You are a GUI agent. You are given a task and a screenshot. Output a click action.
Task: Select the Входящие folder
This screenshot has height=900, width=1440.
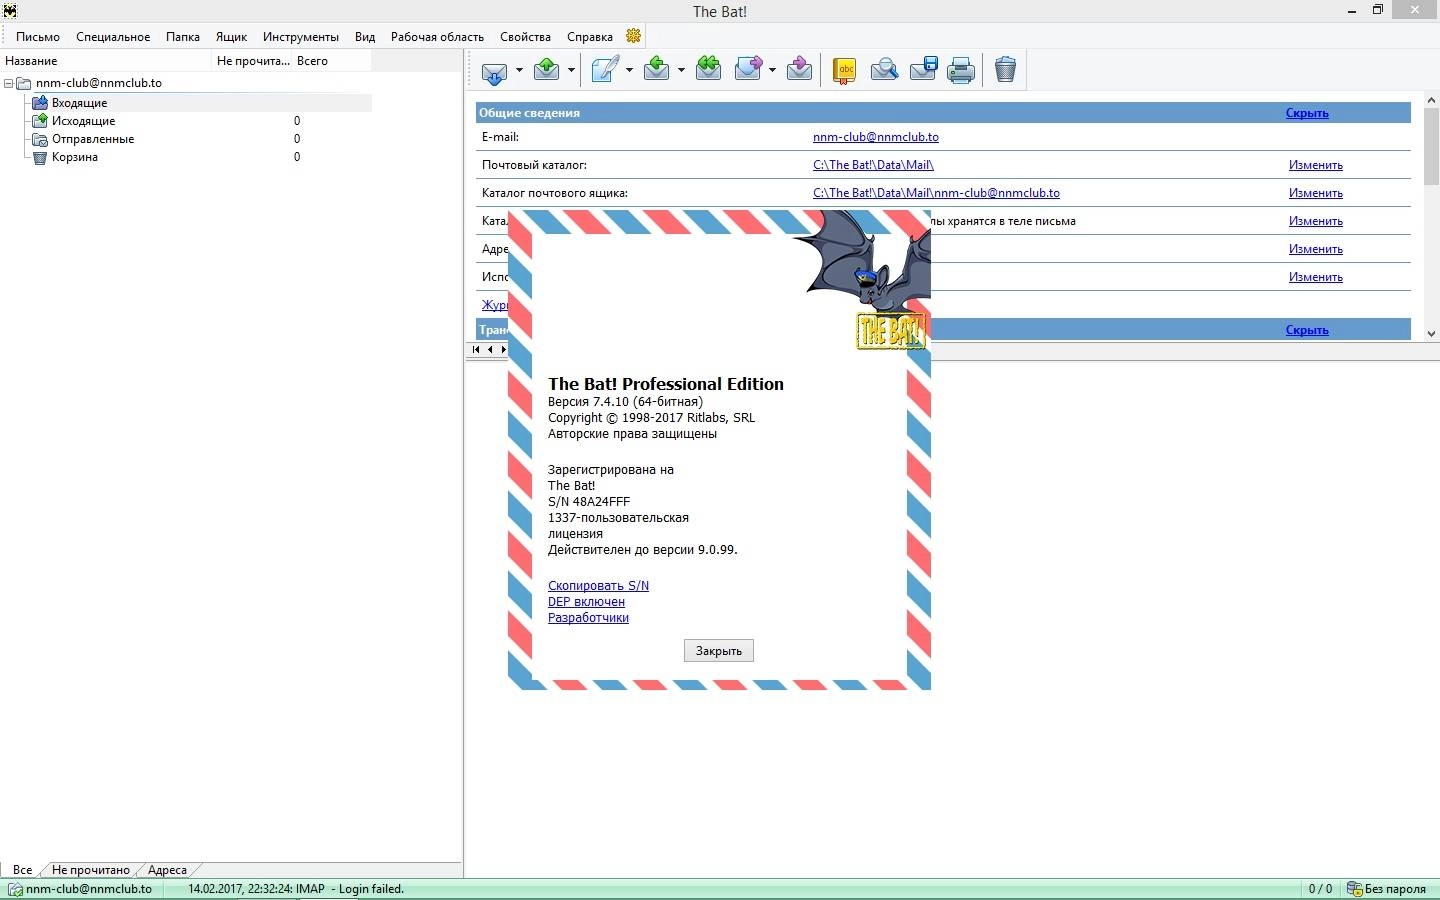79,103
